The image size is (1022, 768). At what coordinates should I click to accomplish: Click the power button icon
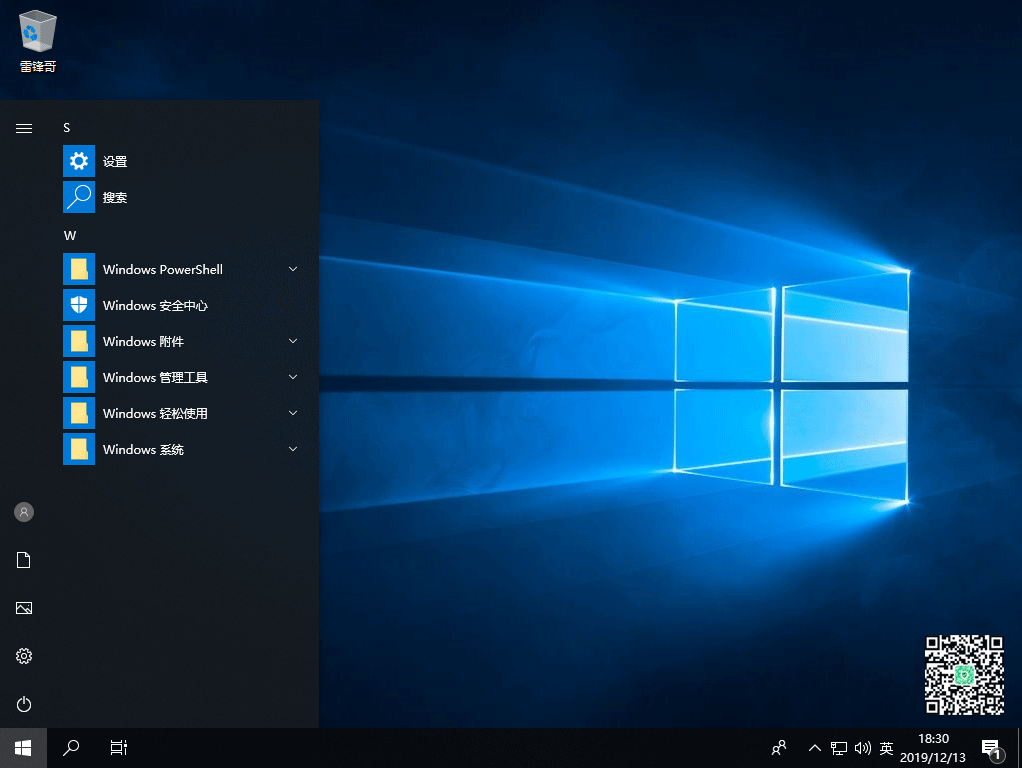(24, 704)
